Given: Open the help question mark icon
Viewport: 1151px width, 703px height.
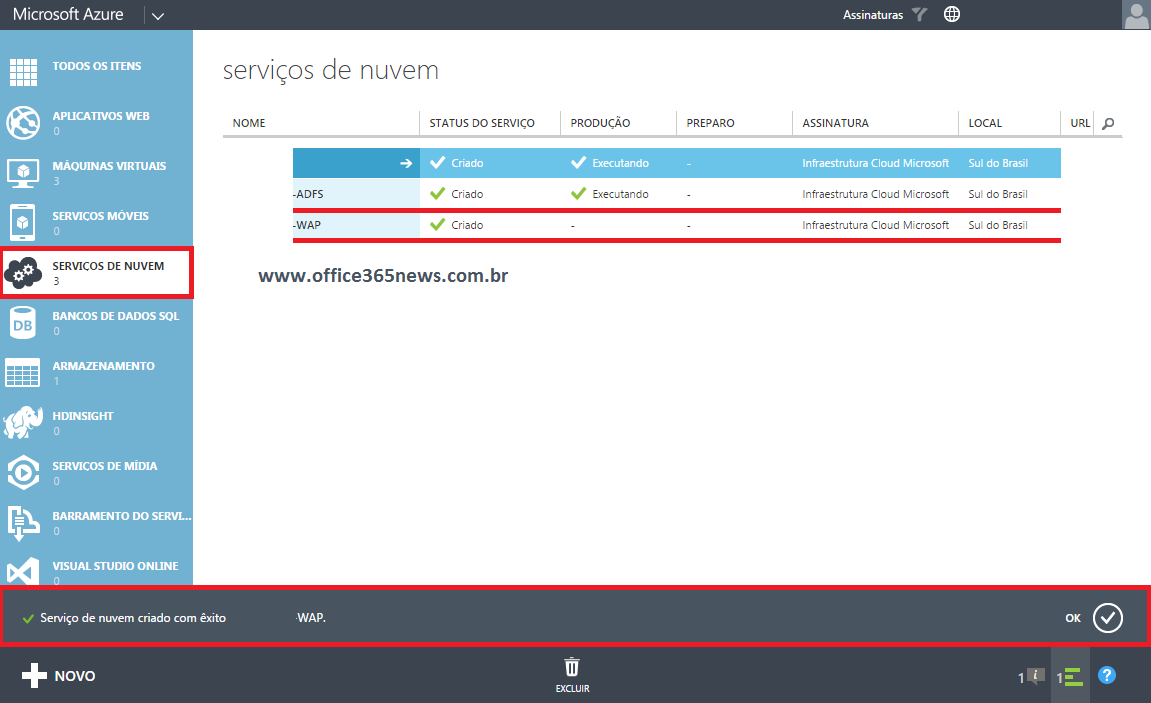Looking at the screenshot, I should (1107, 675).
